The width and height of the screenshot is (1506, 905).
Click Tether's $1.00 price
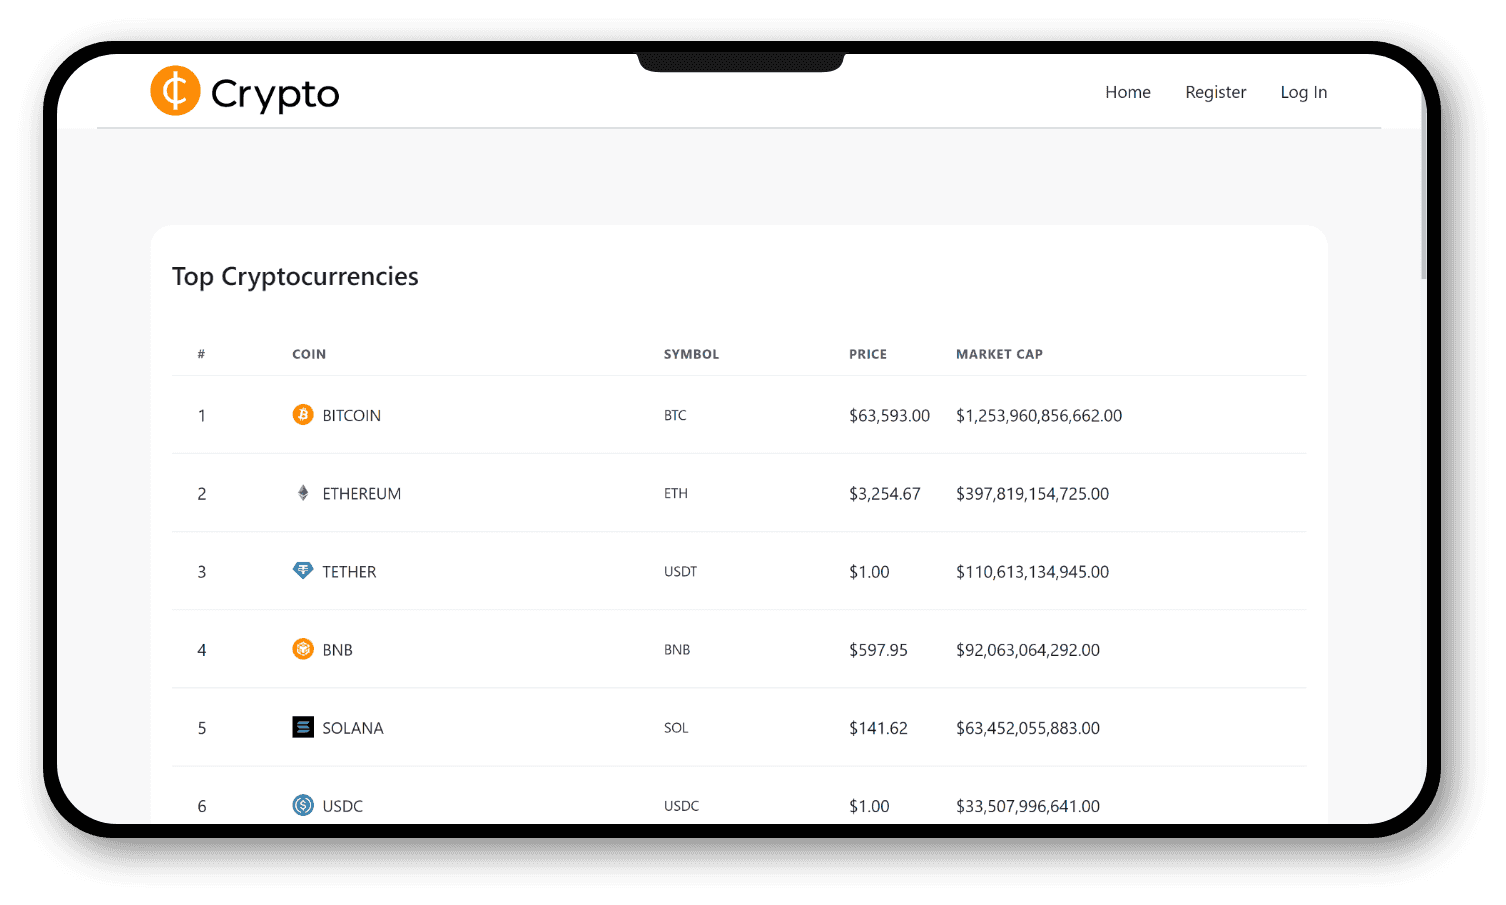click(869, 572)
